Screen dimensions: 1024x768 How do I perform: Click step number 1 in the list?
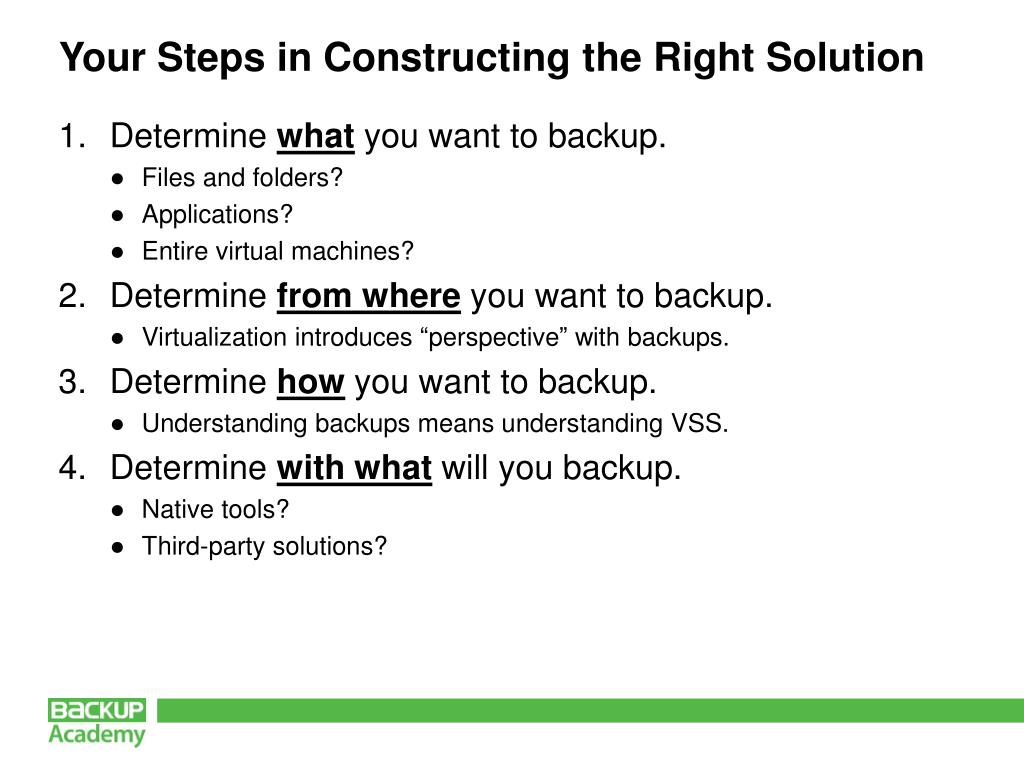coord(72,136)
